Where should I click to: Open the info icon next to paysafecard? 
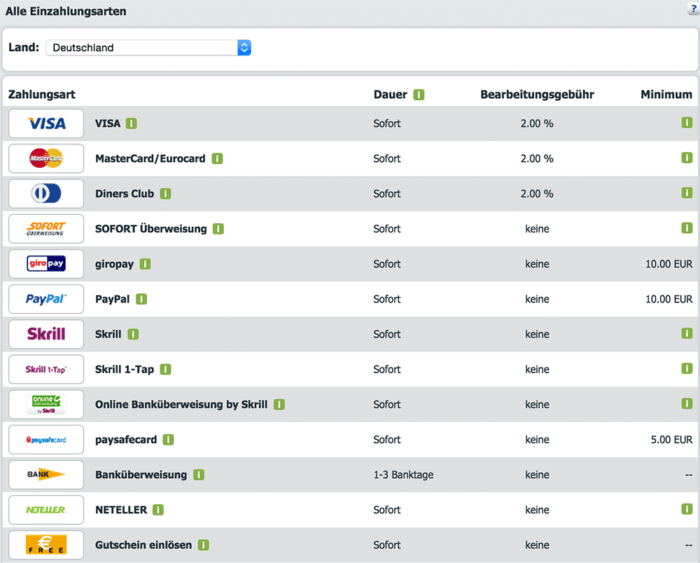pyautogui.click(x=168, y=440)
